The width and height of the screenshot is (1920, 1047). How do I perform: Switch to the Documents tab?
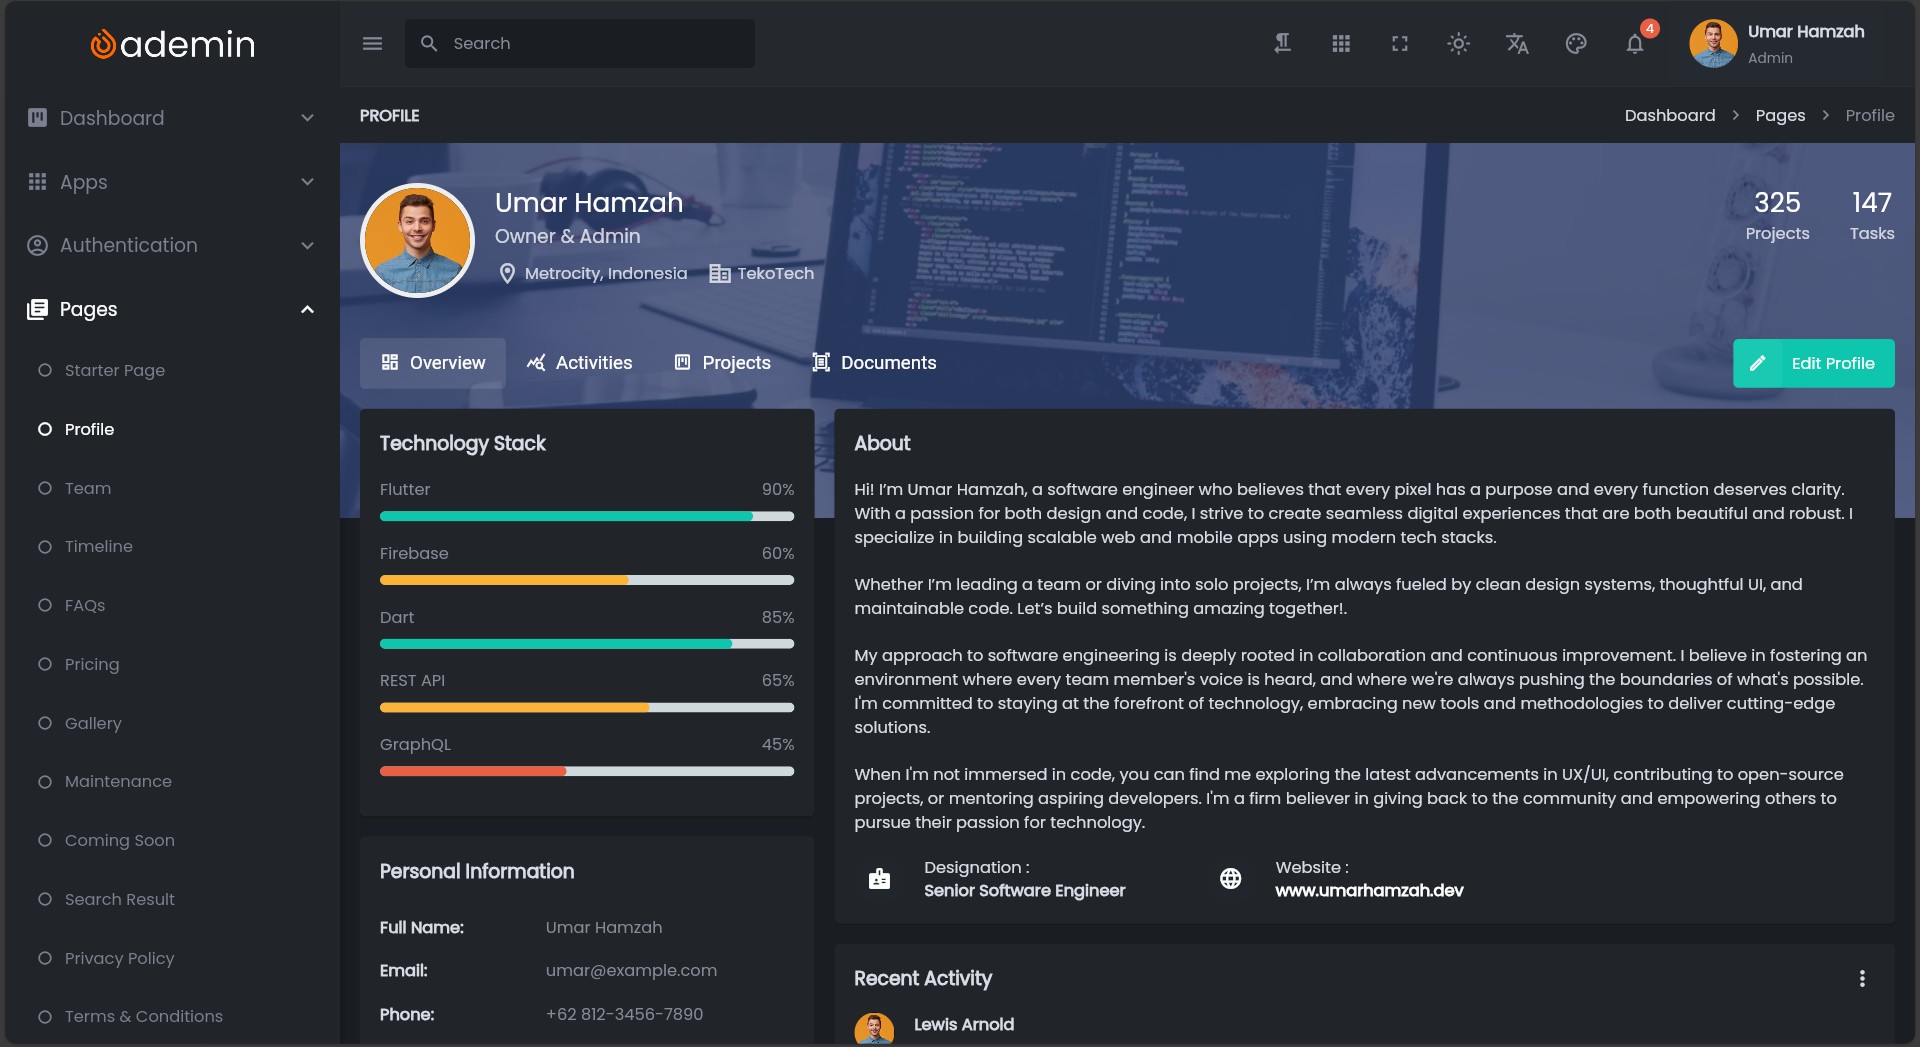(x=875, y=363)
